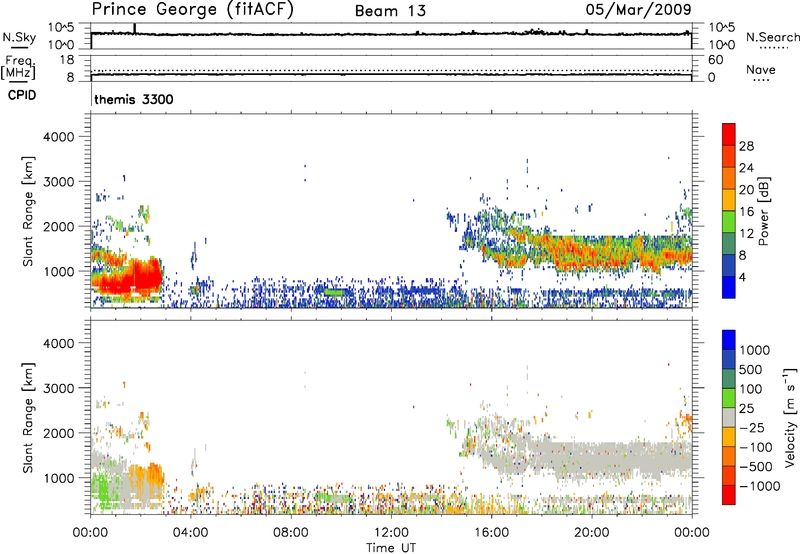Click the '08:00' time axis tick label

pos(291,533)
